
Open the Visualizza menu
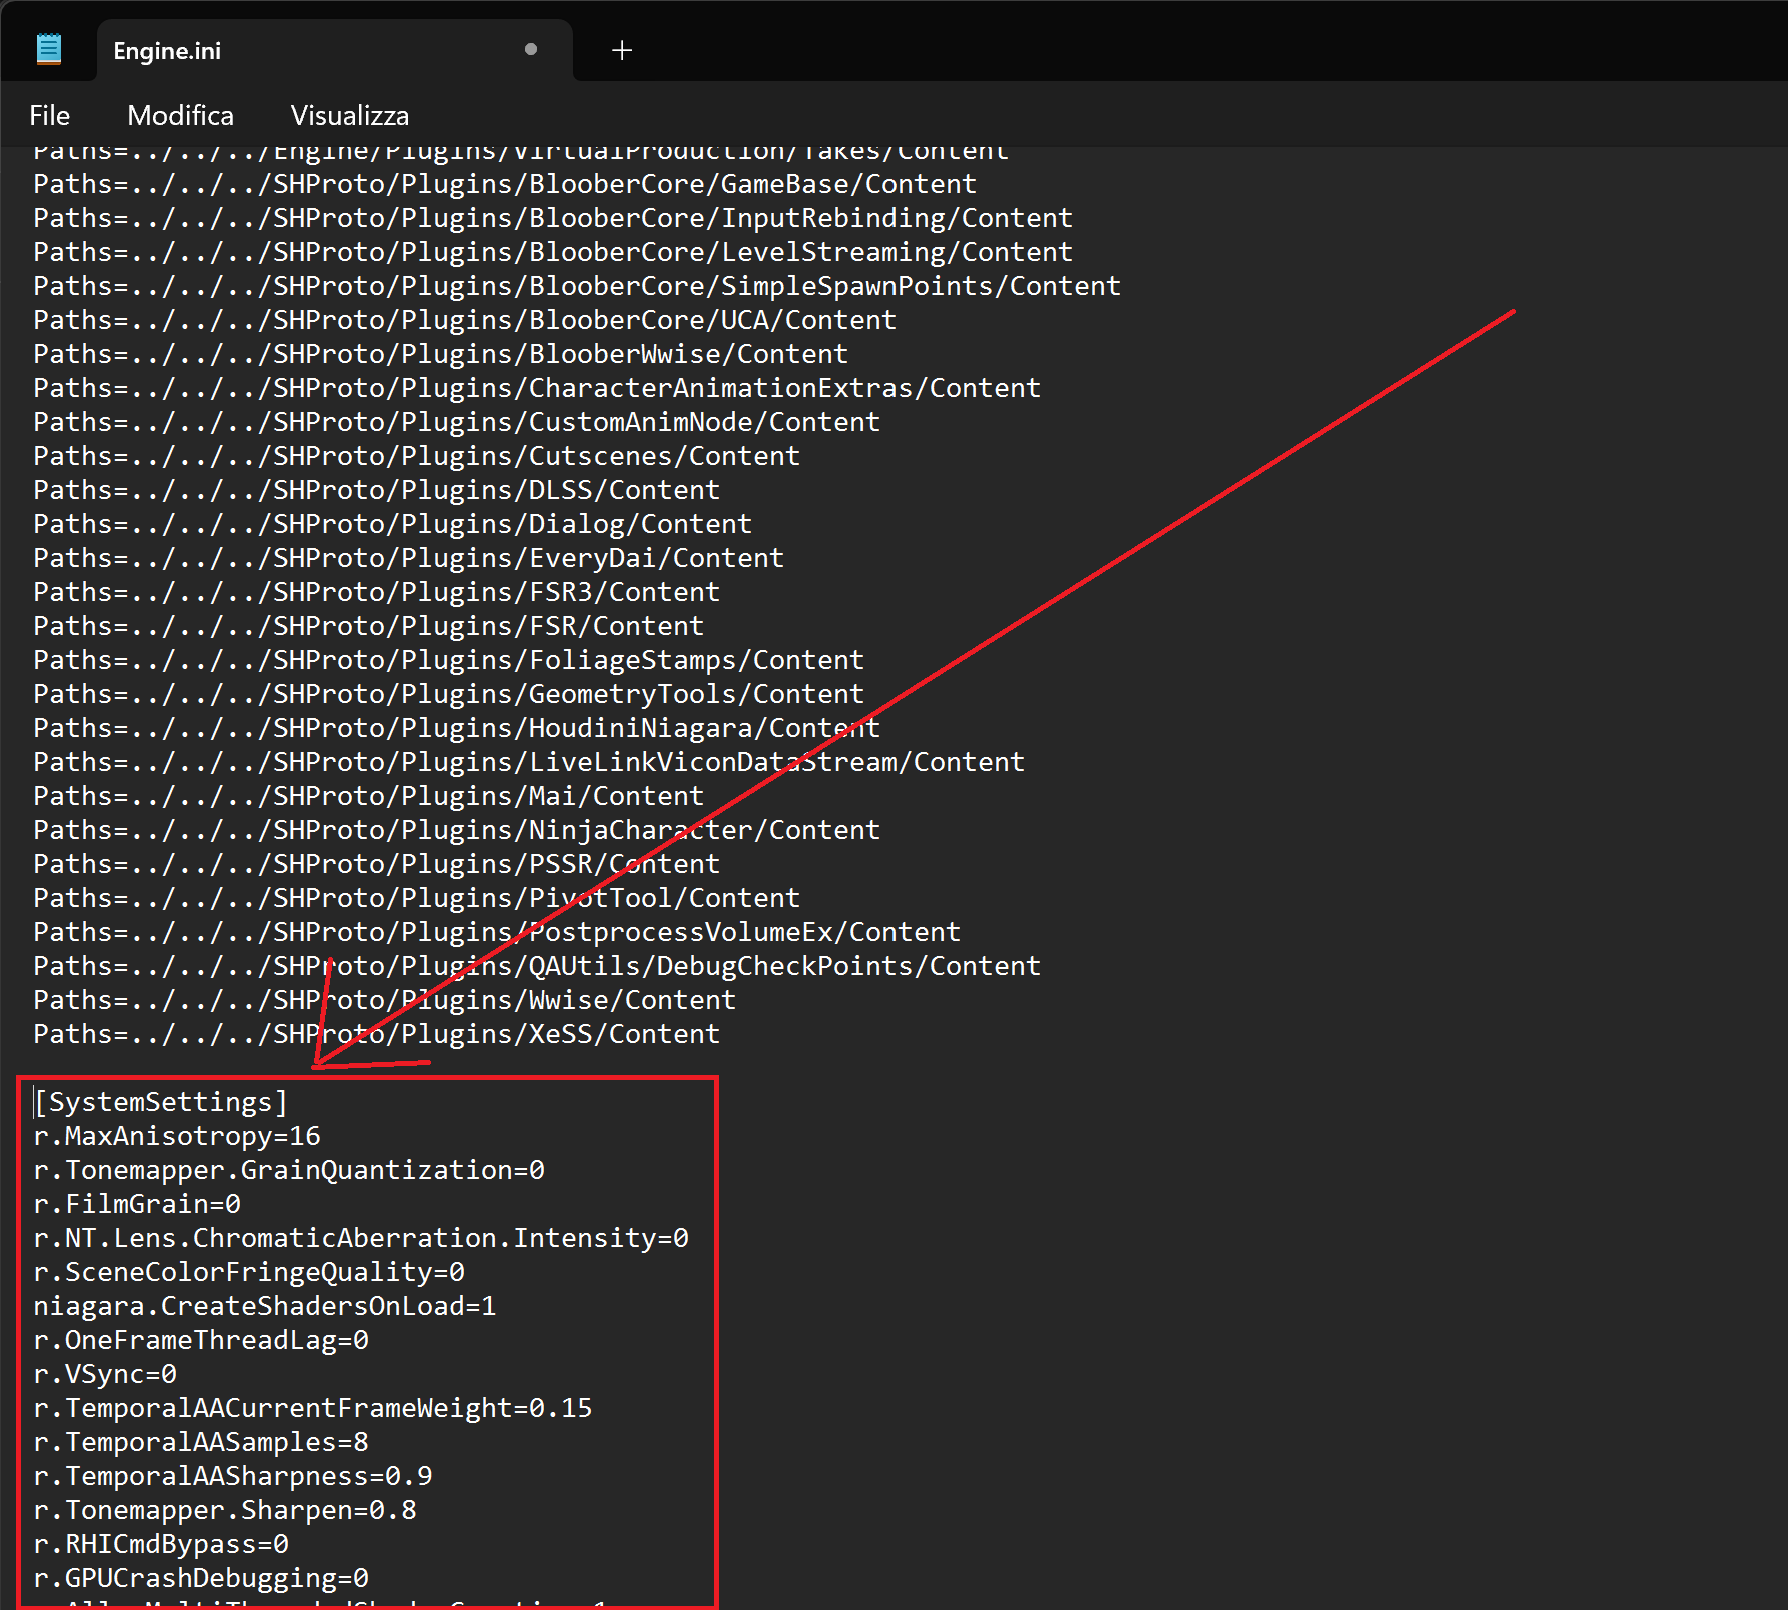(350, 115)
